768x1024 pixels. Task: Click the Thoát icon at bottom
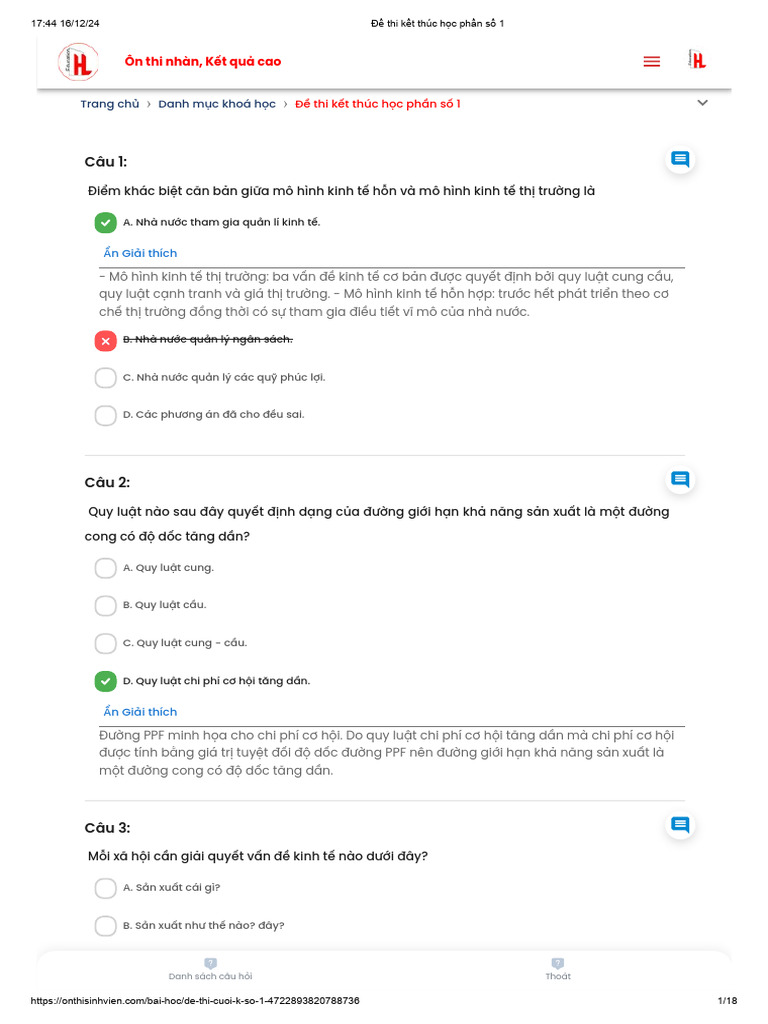pos(558,964)
